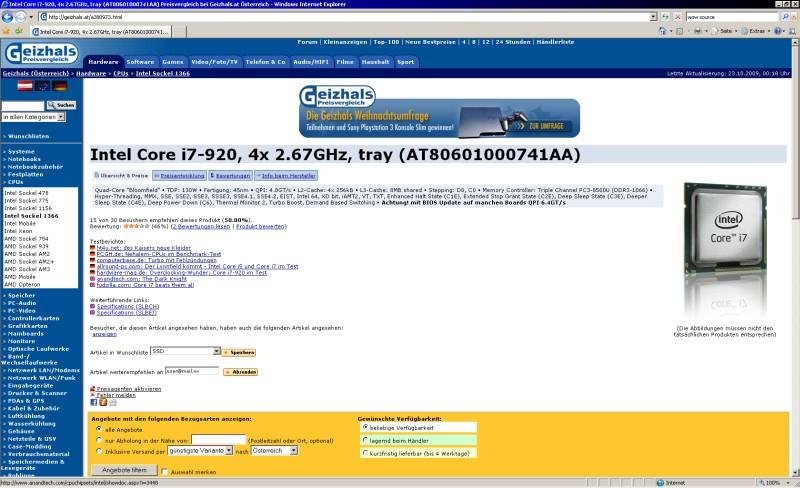Click the Stop loading X icon
This screenshot has height=488, width=800.
678,17
